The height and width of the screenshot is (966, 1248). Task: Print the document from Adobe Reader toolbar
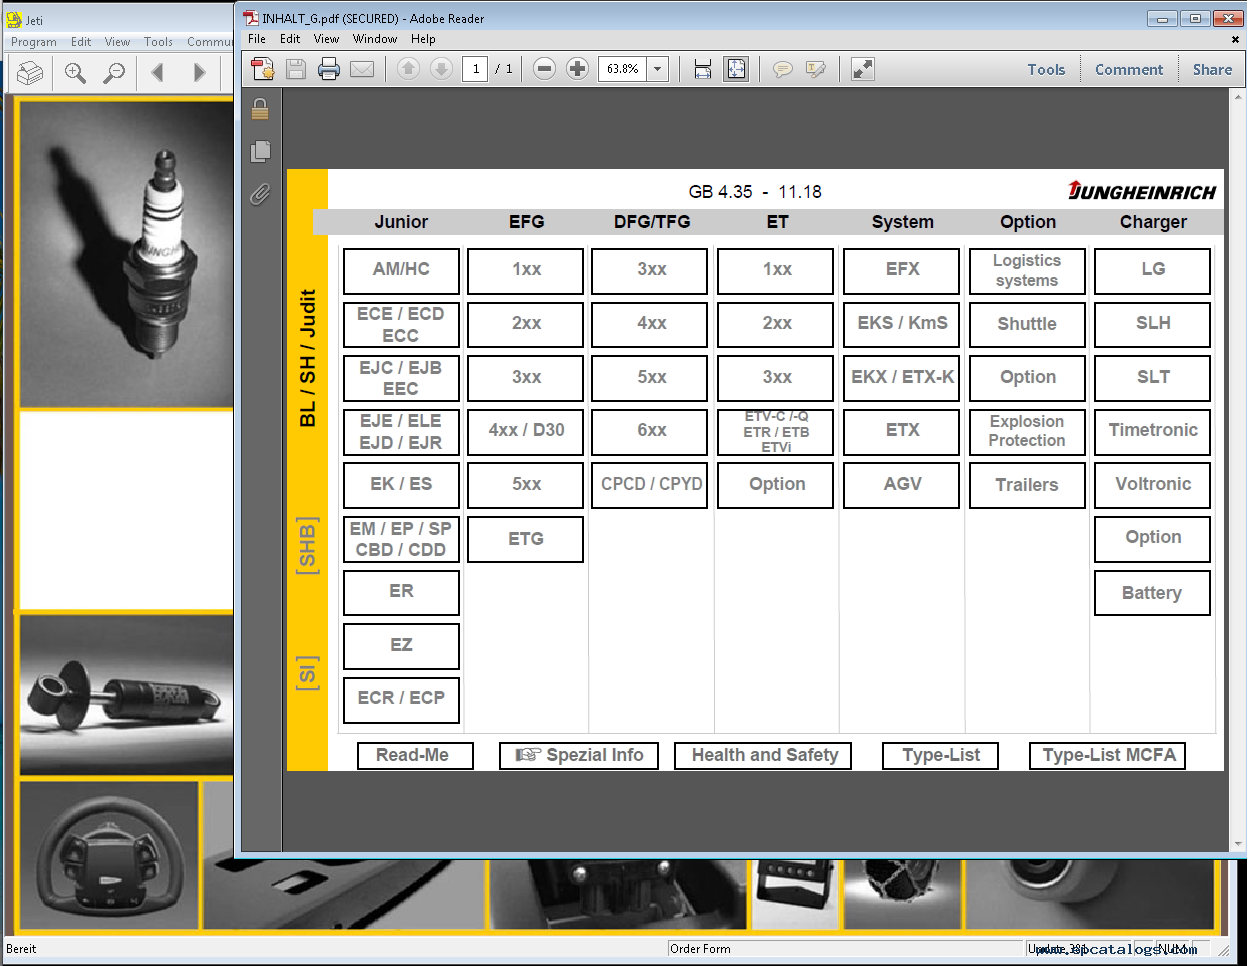pyautogui.click(x=329, y=69)
